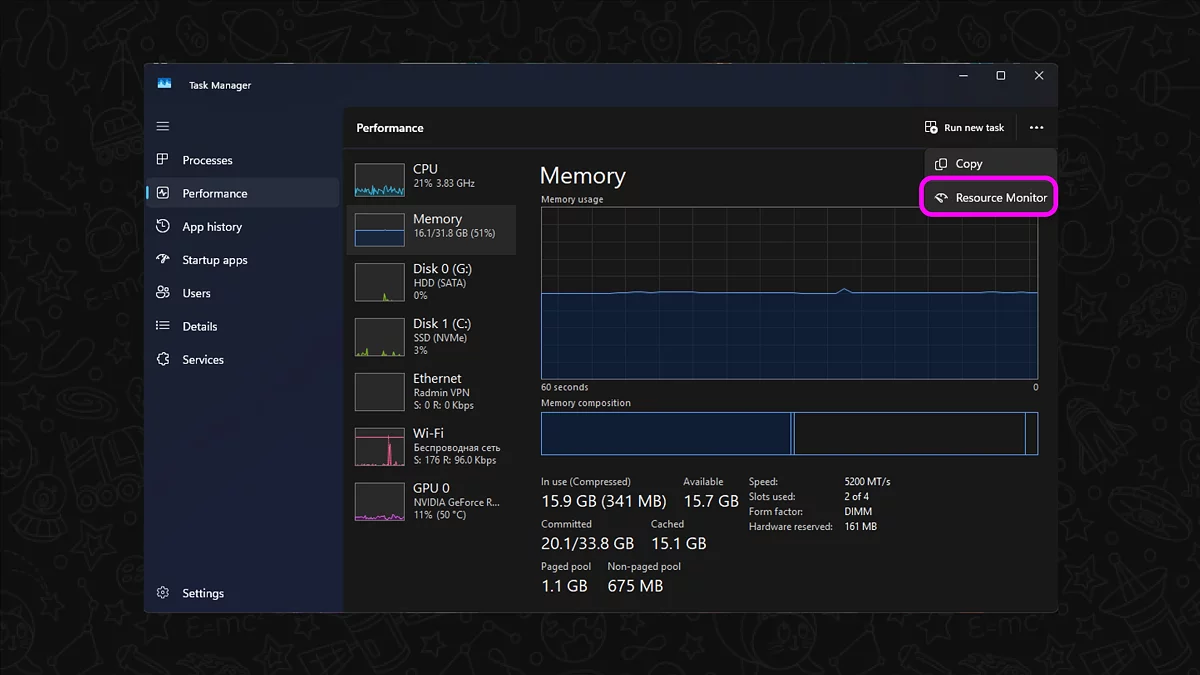Screen dimensions: 1200x675
Task: Click the Memory composition bar
Action: [x=789, y=434]
